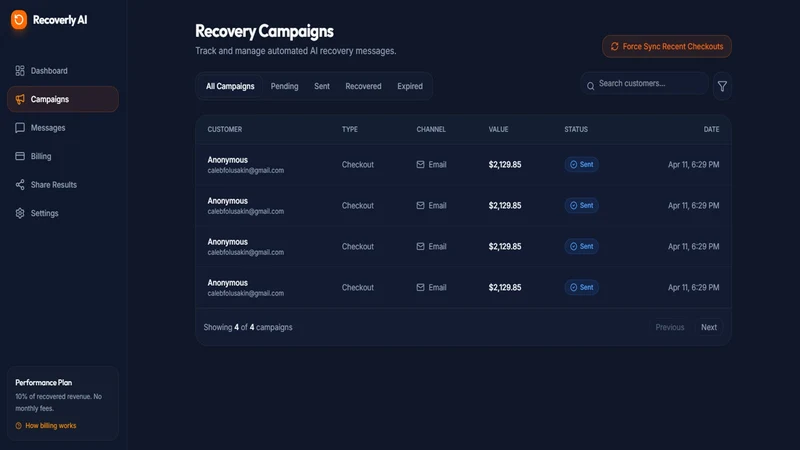
Task: Click the Performance Plan card title
Action: click(43, 382)
